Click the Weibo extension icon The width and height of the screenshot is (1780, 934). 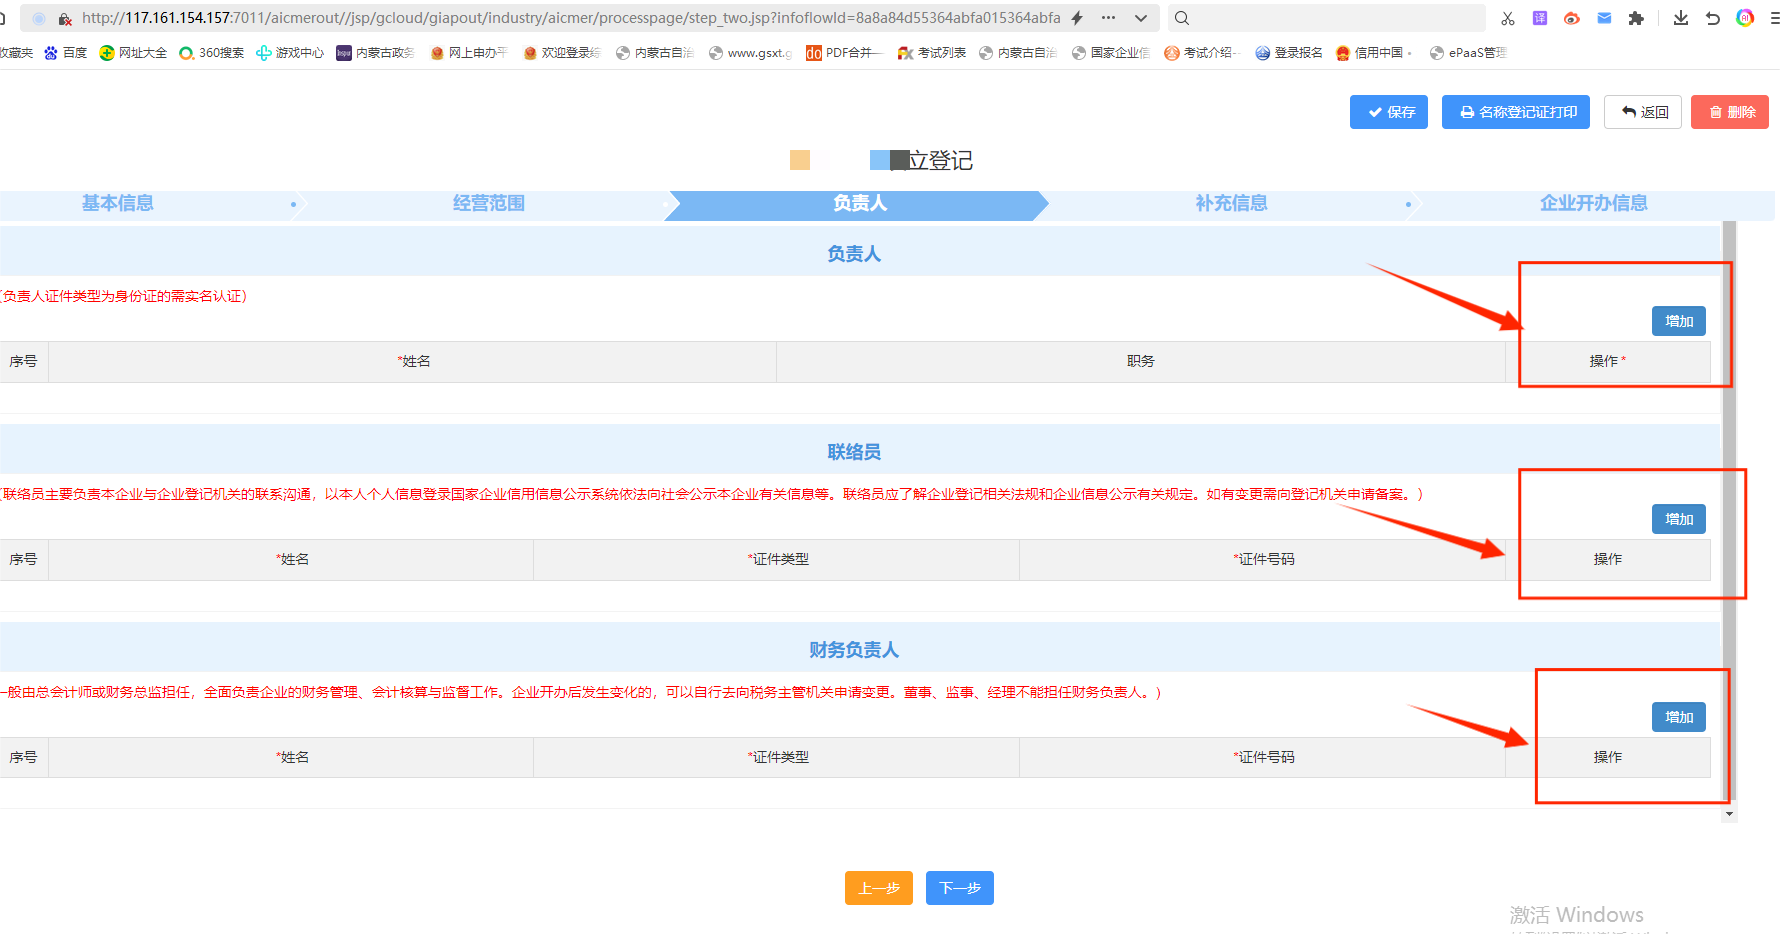1572,18
